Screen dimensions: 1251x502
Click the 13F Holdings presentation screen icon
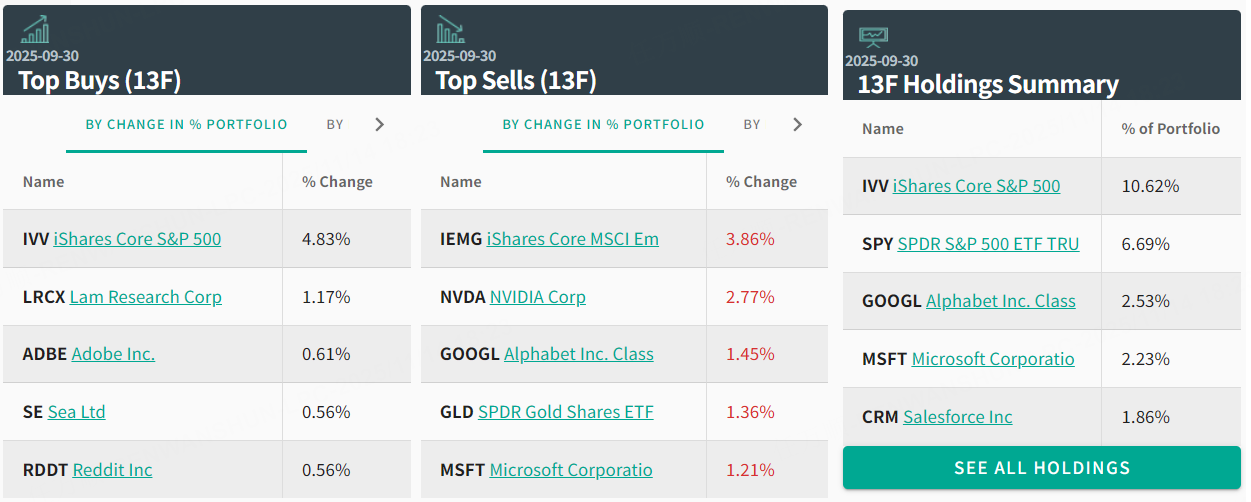click(x=873, y=38)
